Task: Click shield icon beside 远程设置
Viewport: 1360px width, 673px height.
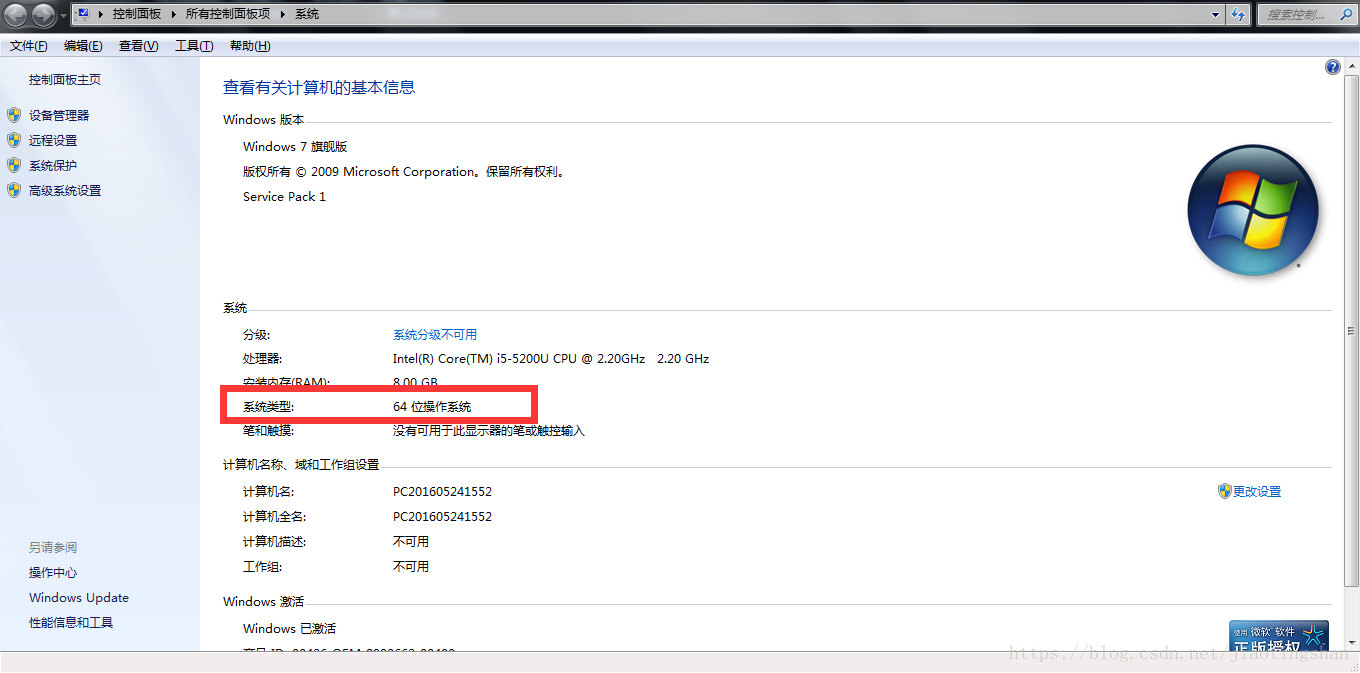Action: [x=14, y=140]
